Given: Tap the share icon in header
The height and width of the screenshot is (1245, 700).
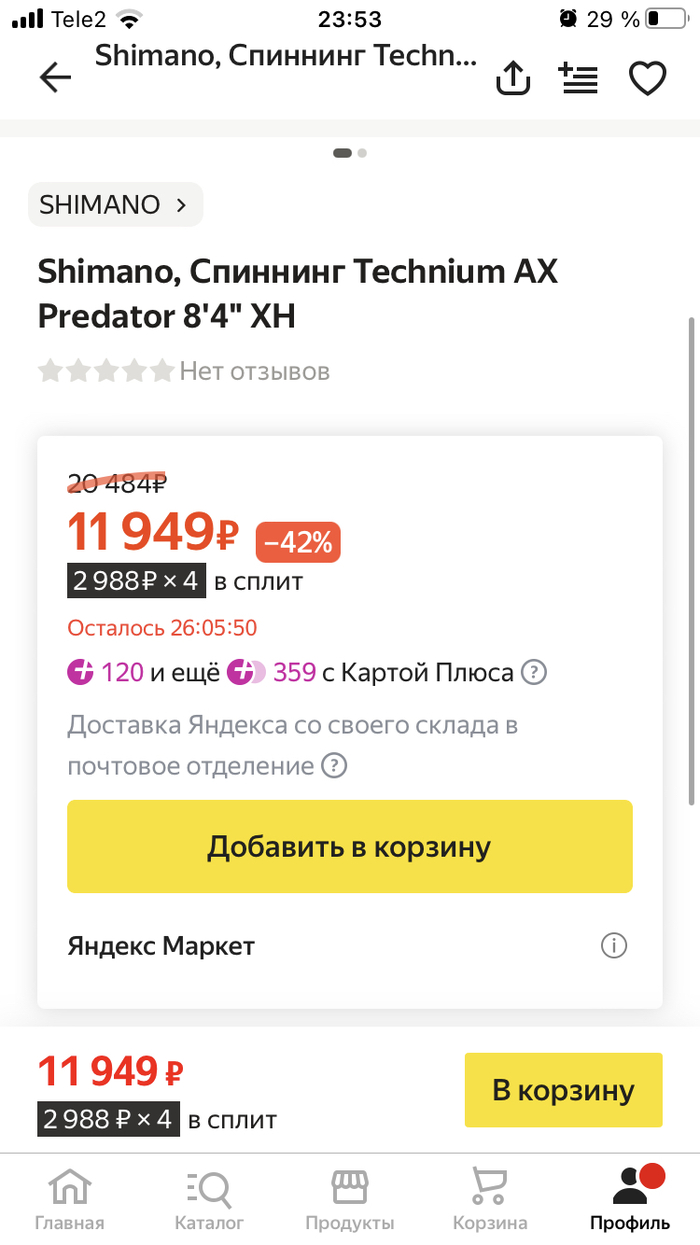Looking at the screenshot, I should click(x=513, y=79).
